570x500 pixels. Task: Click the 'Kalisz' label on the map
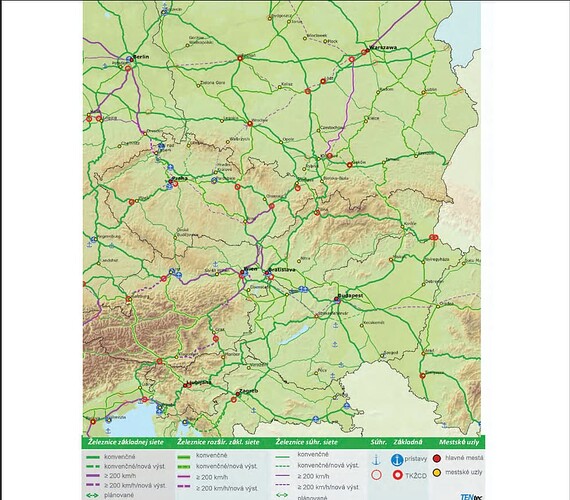pos(287,84)
